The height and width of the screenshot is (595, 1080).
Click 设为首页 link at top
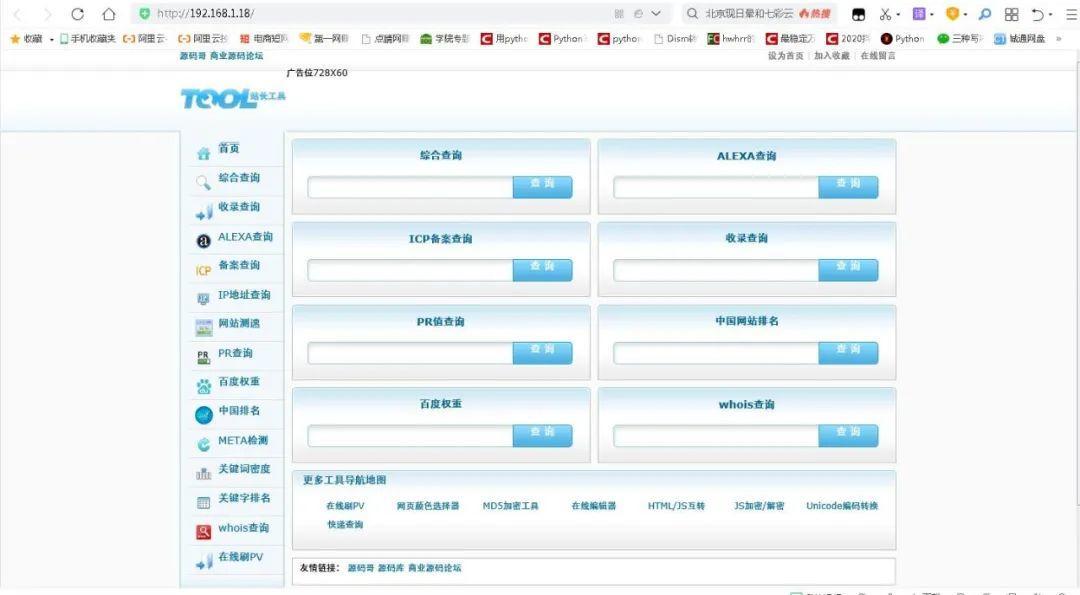(x=785, y=56)
